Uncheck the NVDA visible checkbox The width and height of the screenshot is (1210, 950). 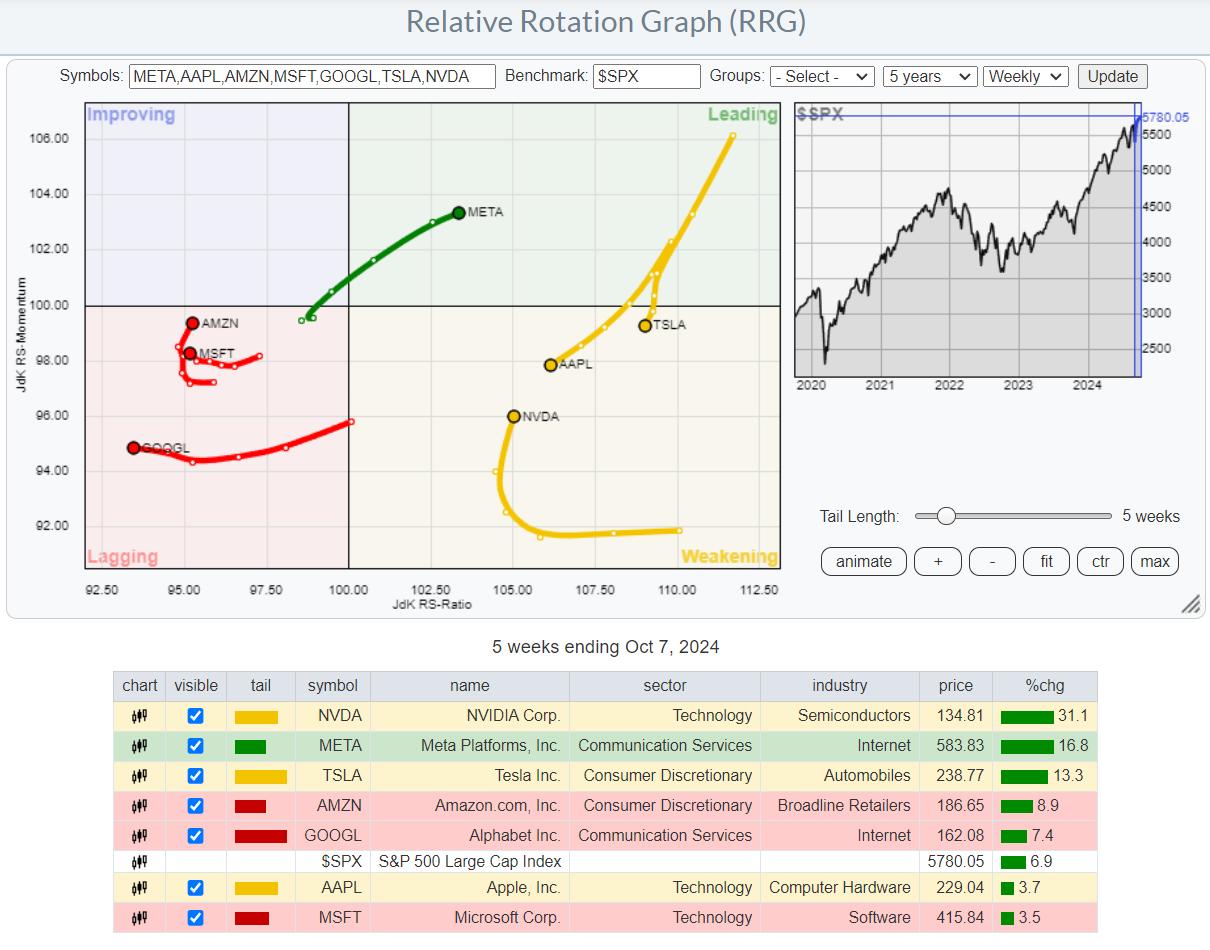195,716
